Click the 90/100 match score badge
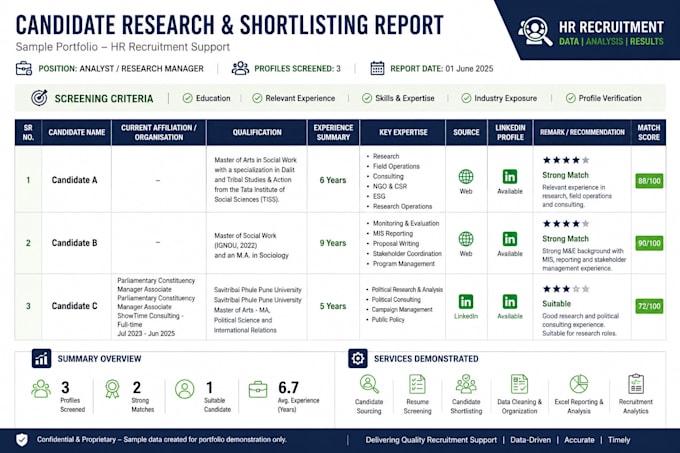 tap(649, 243)
